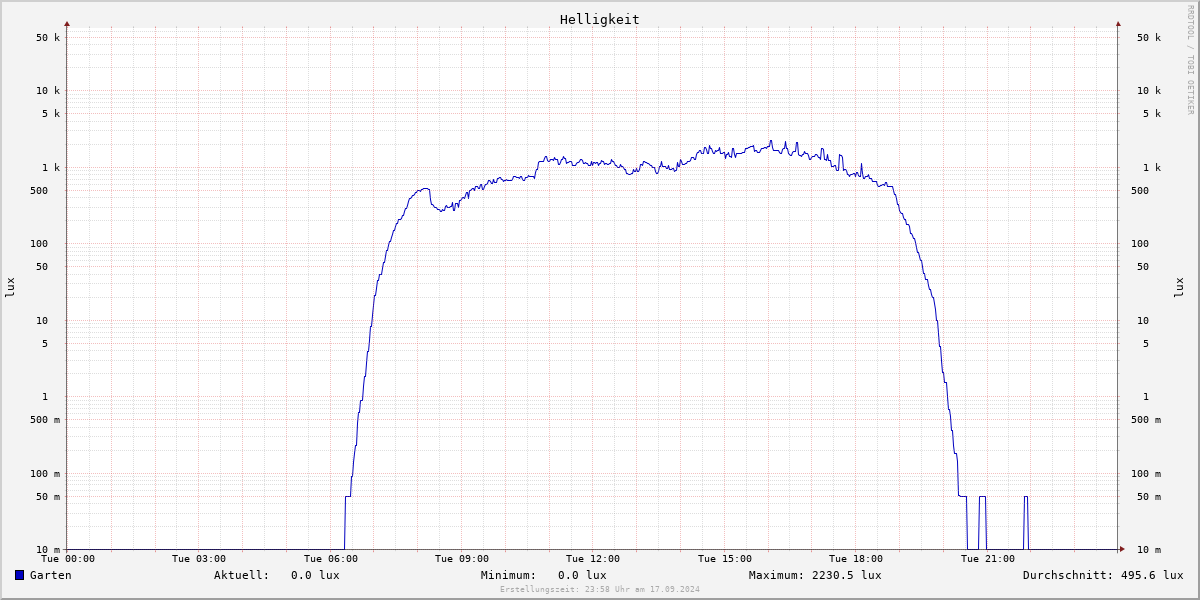
Task: Select the Tue 09:00 time axis label
Action: [462, 559]
